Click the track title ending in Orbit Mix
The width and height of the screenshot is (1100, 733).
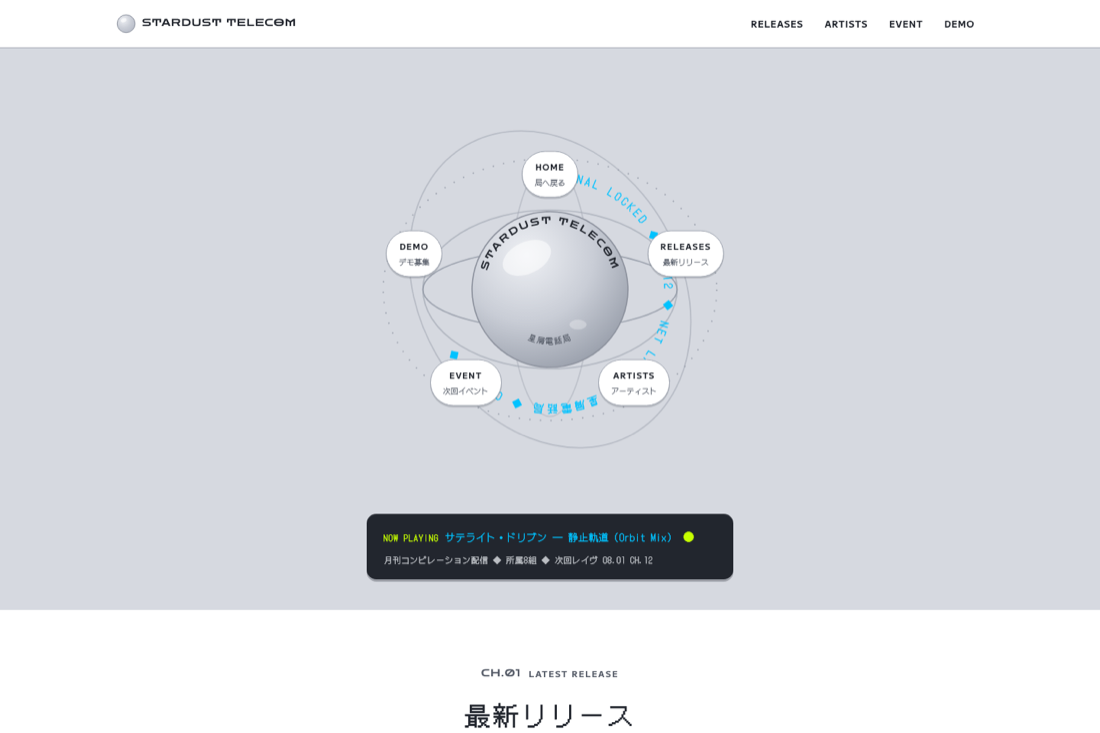click(558, 537)
